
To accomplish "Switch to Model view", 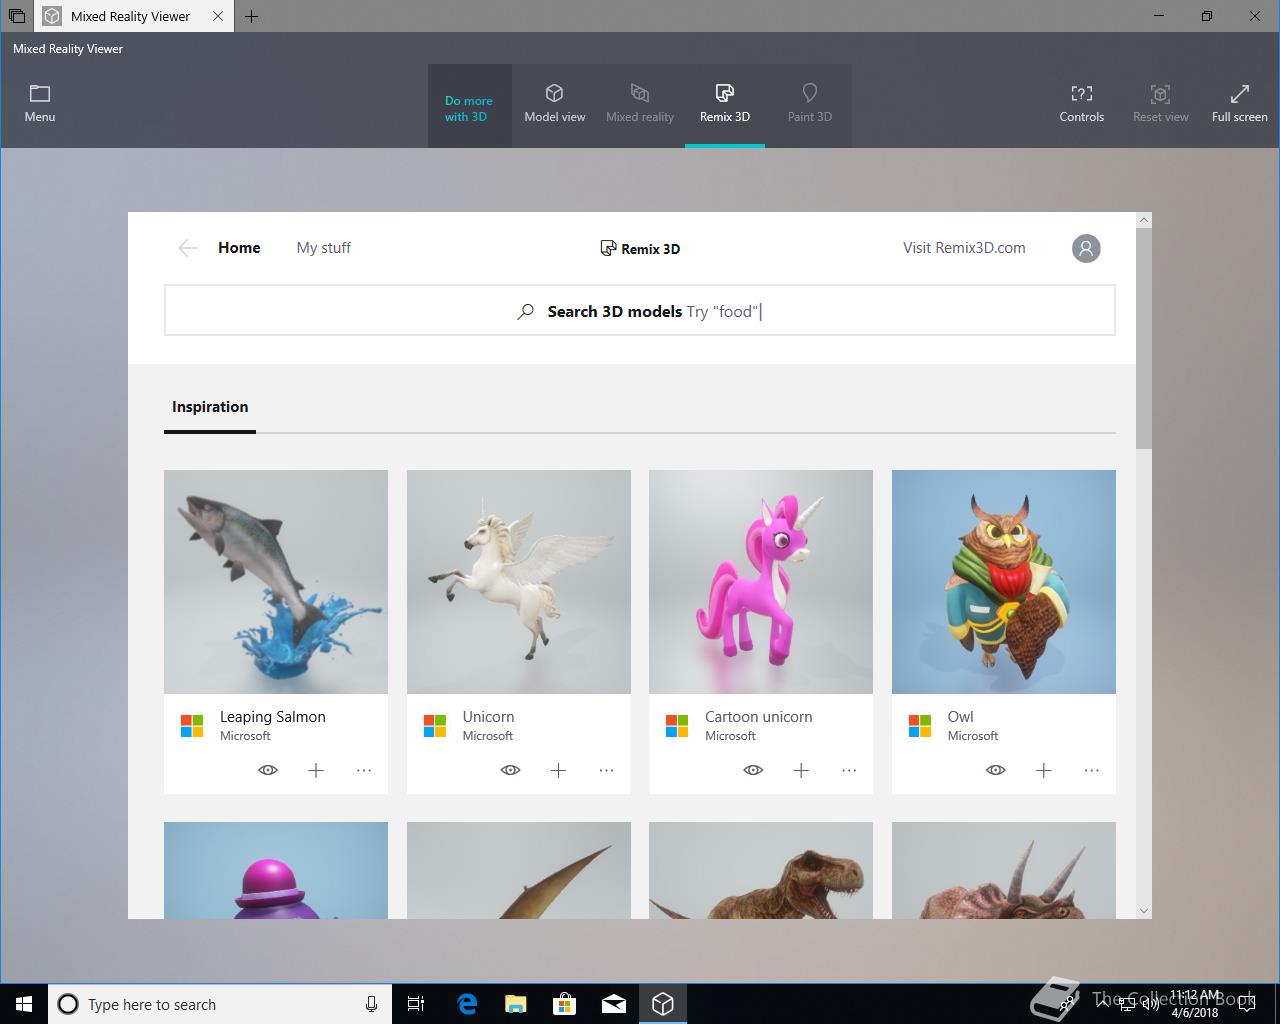I will pos(554,104).
